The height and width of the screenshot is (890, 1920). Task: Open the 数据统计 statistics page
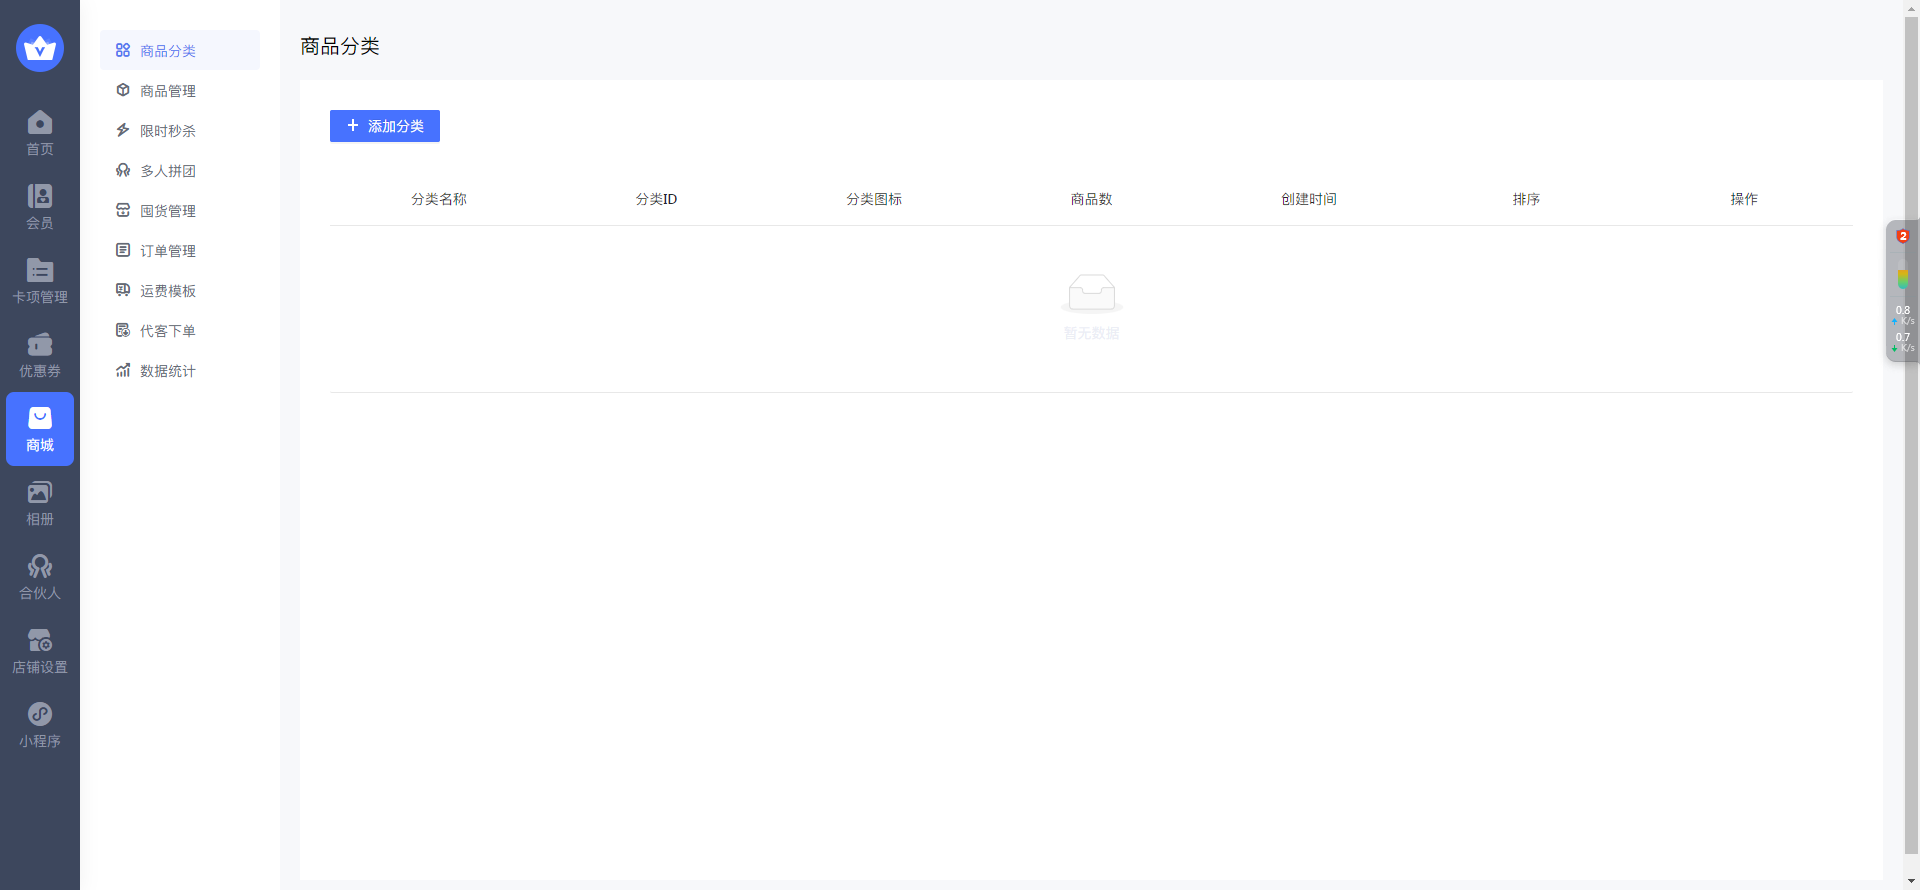click(x=168, y=371)
